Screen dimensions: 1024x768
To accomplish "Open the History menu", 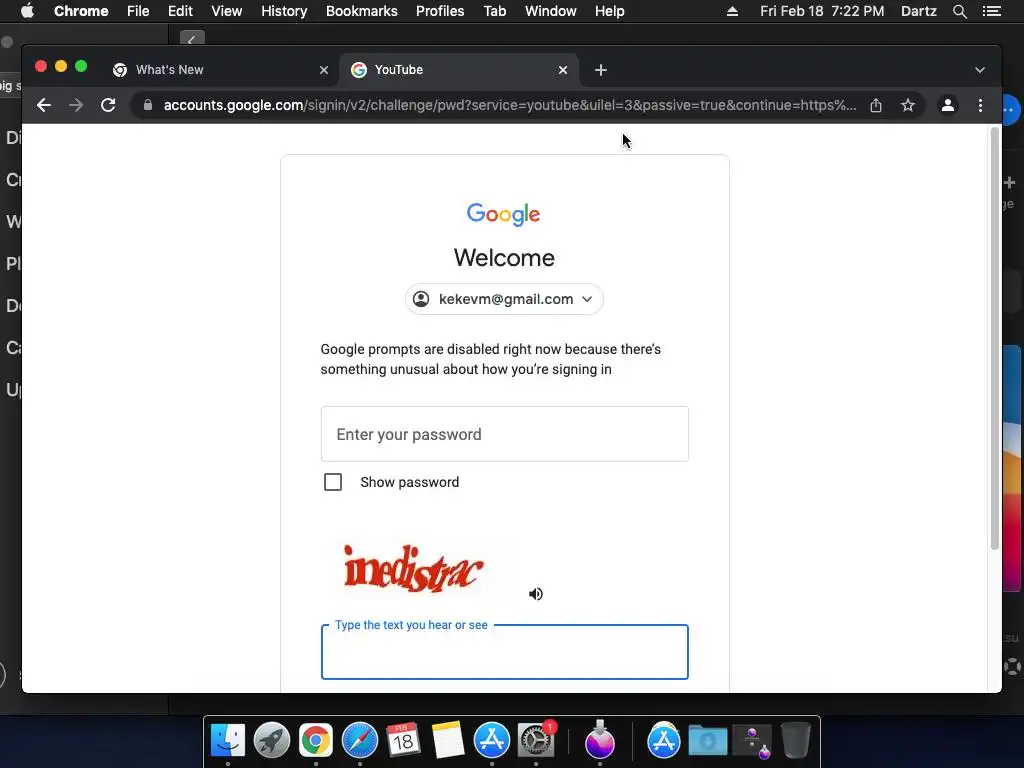I will pyautogui.click(x=284, y=11).
